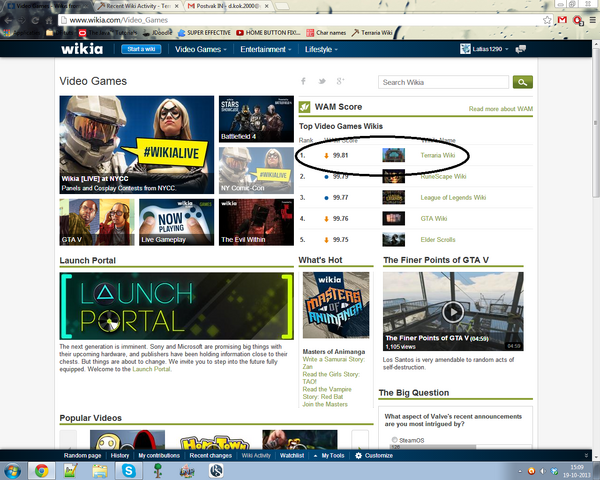This screenshot has height=480, width=600.
Task: Click the browser back arrow
Action: coord(8,20)
